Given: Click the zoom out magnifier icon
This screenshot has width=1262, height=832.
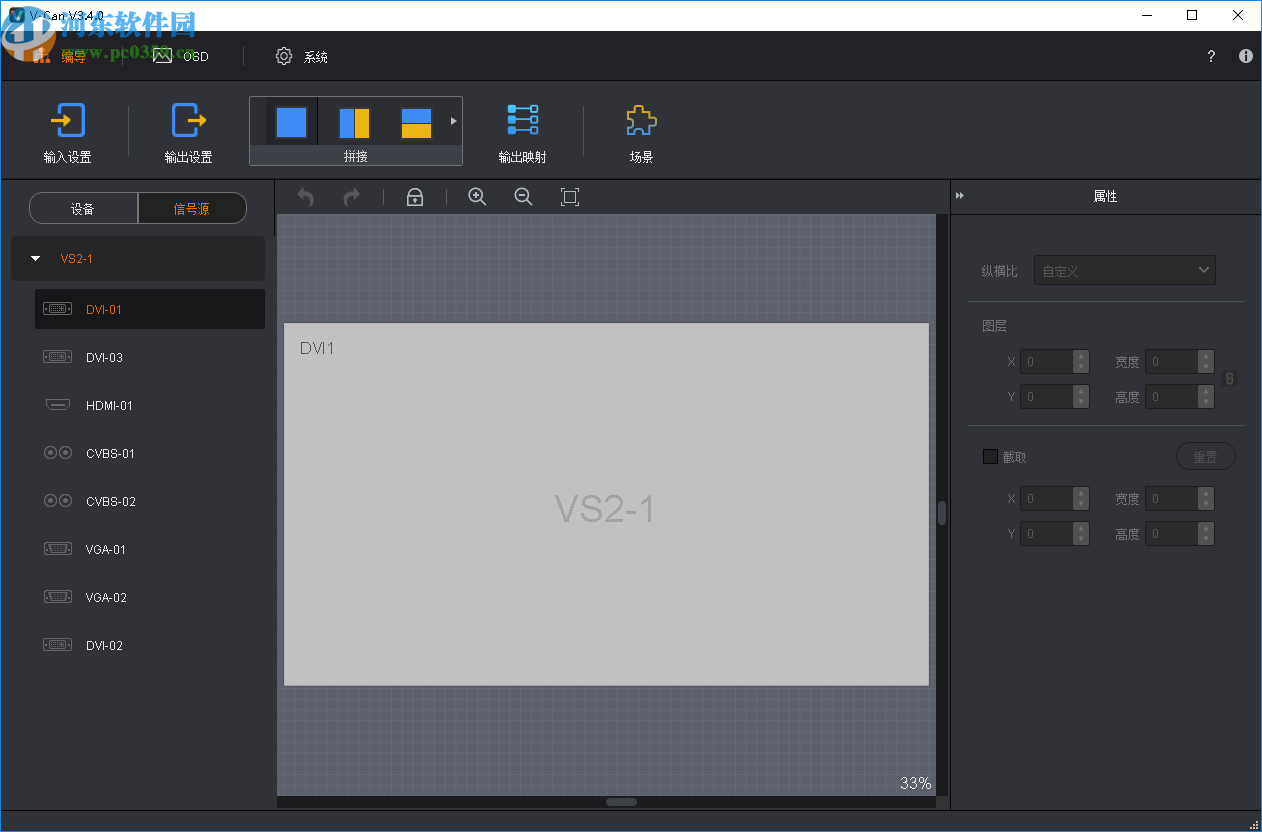Looking at the screenshot, I should tap(523, 197).
